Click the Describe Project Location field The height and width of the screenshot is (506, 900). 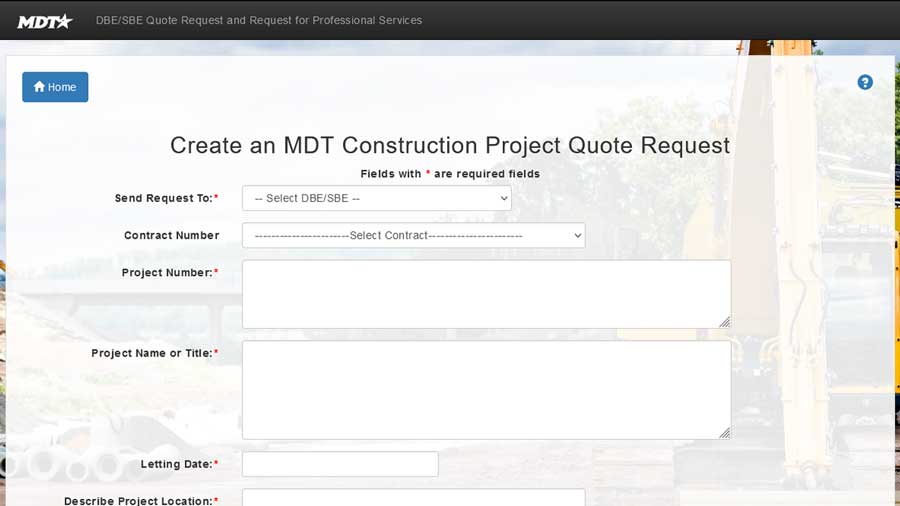413,497
